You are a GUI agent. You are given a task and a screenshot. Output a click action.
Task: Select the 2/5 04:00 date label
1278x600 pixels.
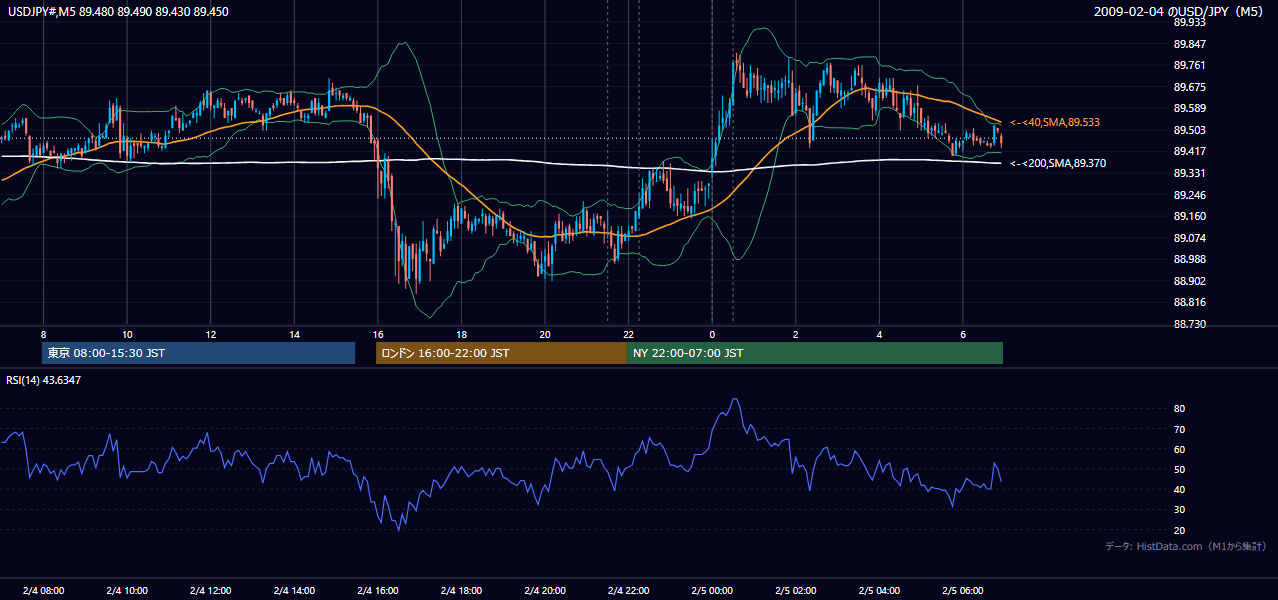(x=879, y=590)
